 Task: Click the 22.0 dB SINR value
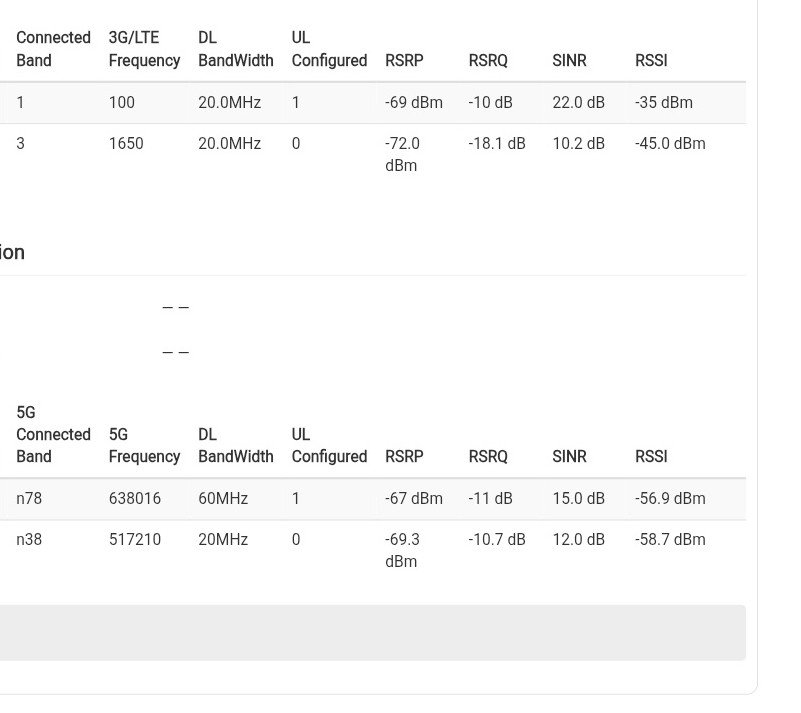578,102
